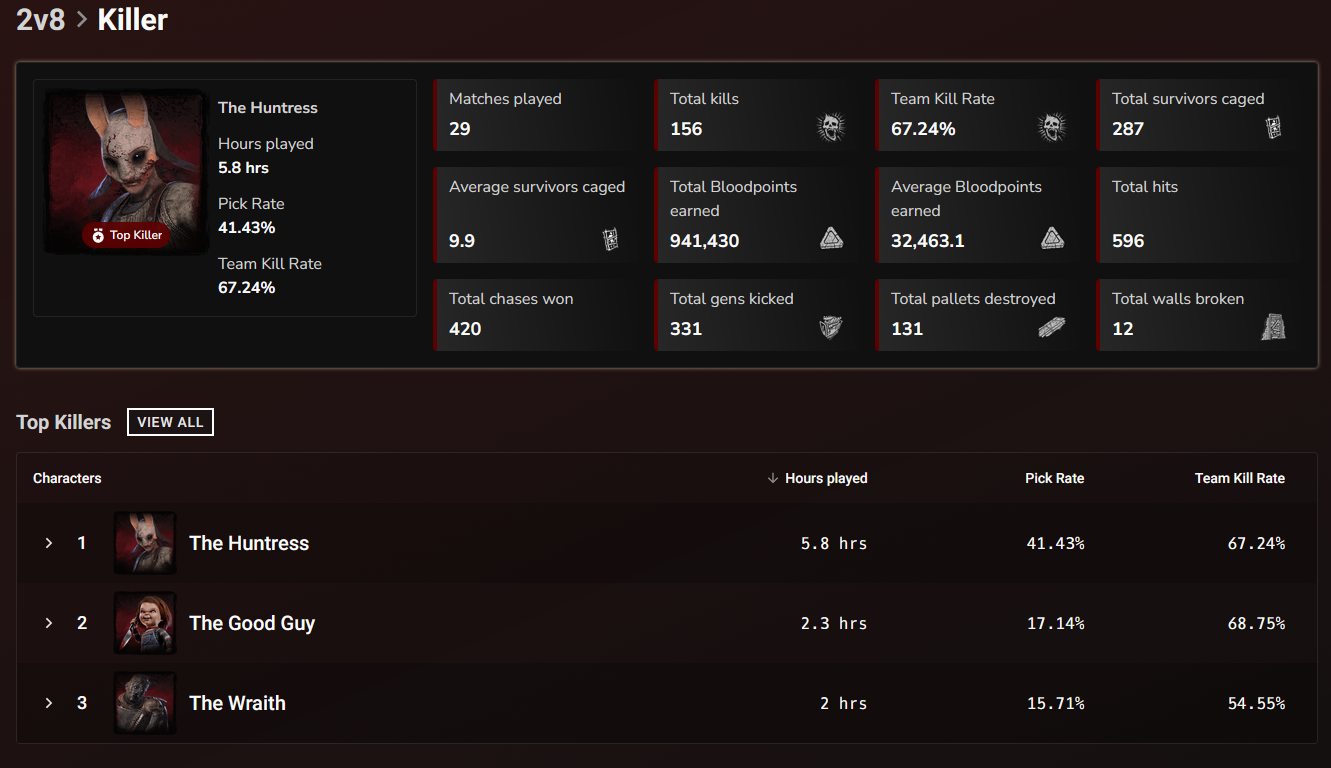
Task: Click the 68.75% team kill rate cell
Action: tap(1257, 623)
